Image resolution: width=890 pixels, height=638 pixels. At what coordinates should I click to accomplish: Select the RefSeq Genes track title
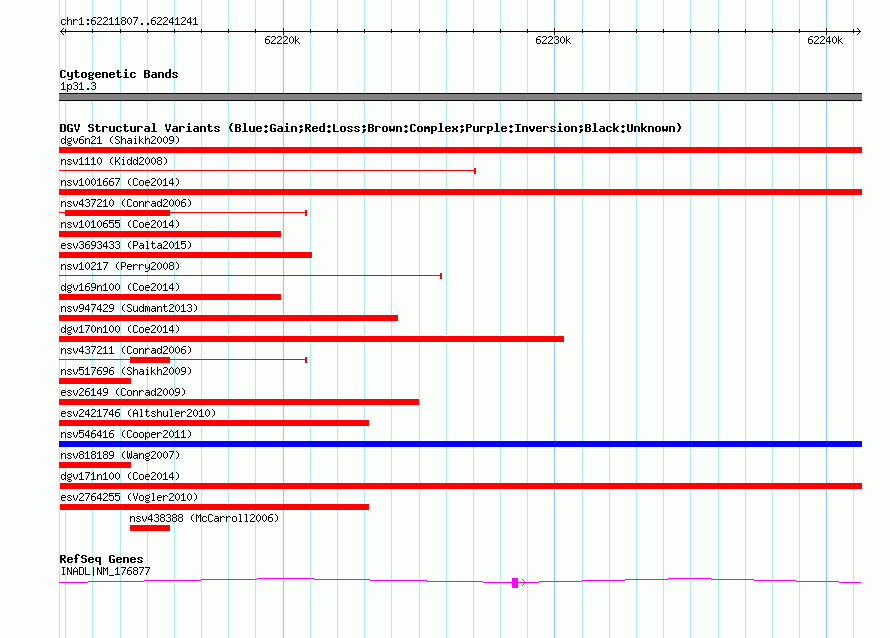(101, 559)
